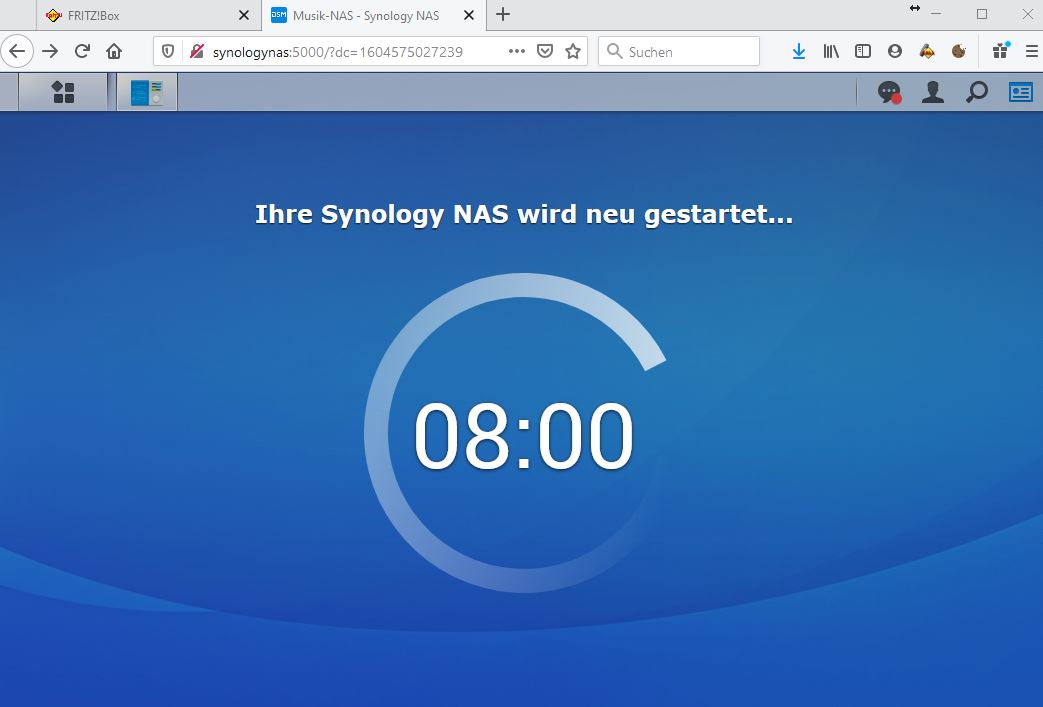Open a new browser tab

[x=503, y=14]
